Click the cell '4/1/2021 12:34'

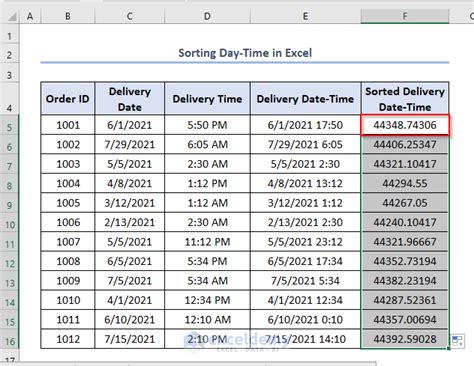305,300
